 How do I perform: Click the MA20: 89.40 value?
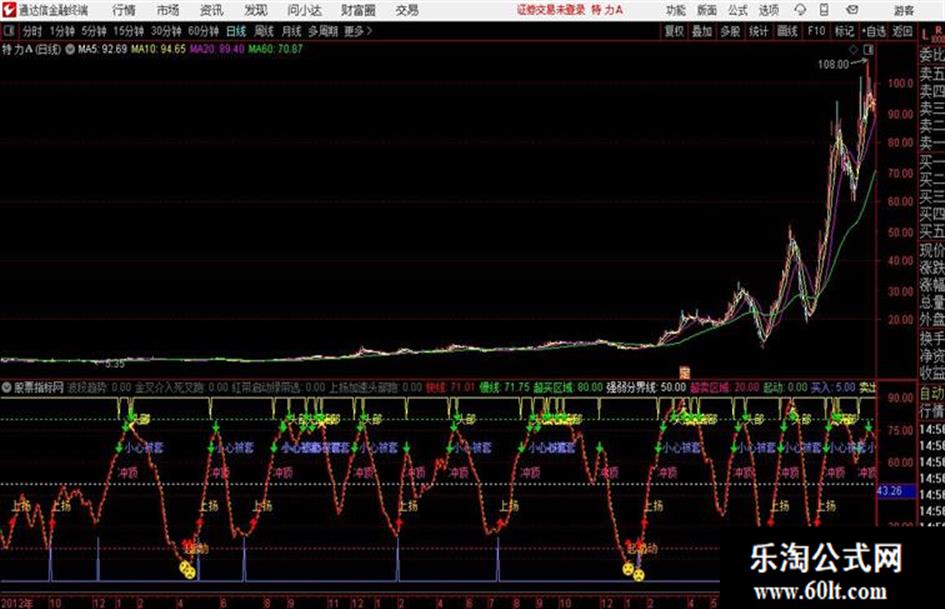(x=217, y=49)
